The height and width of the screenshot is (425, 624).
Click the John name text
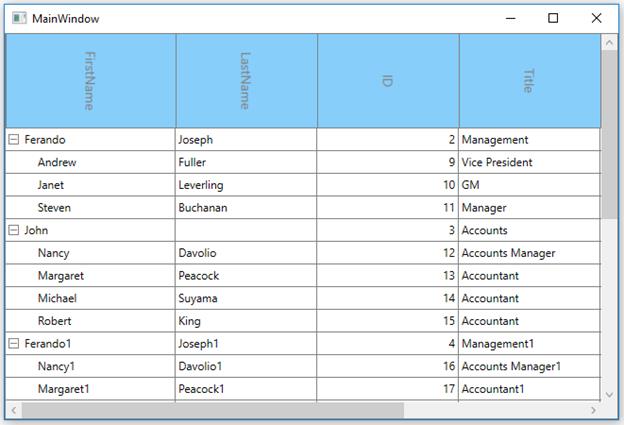(36, 230)
